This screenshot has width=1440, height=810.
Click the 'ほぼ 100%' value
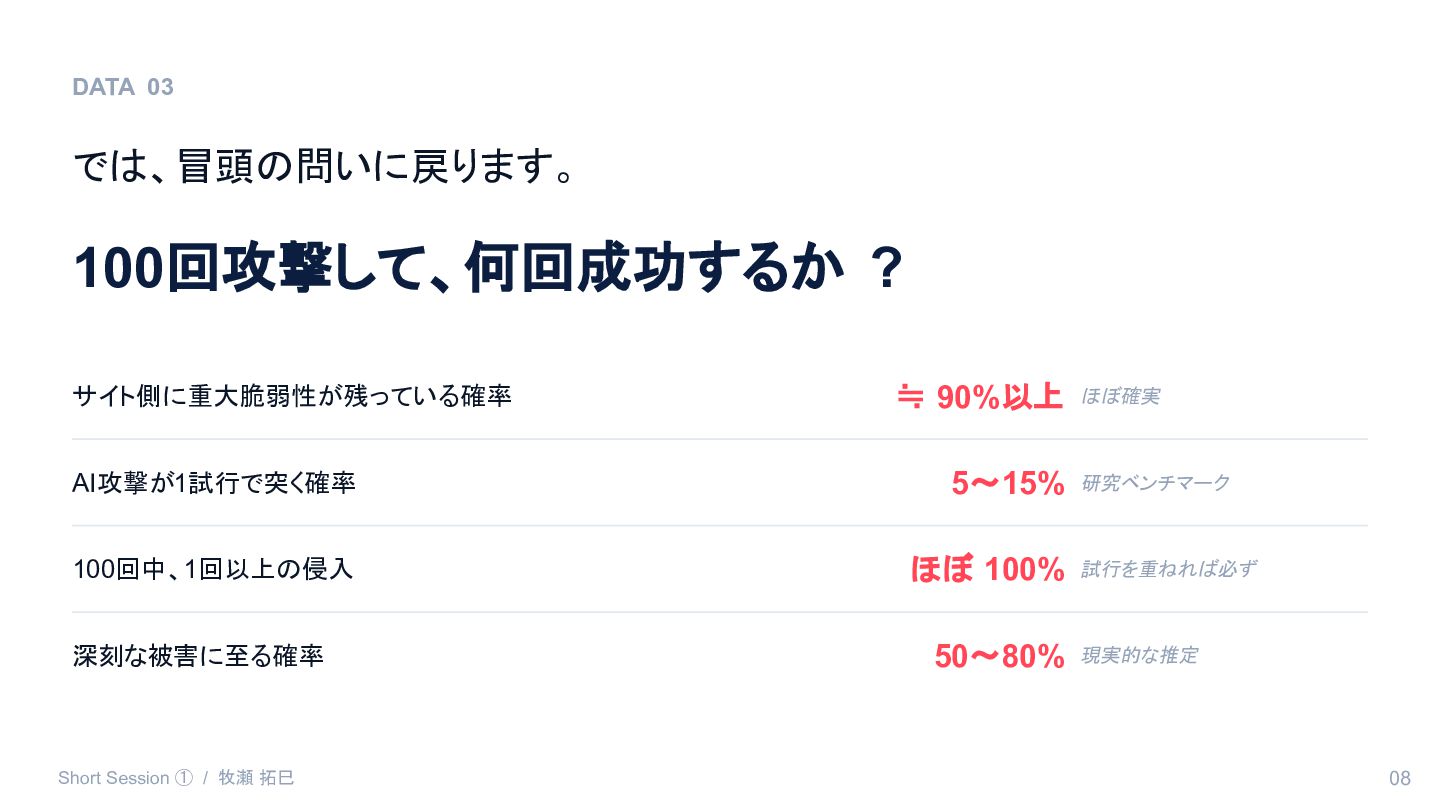coord(987,570)
